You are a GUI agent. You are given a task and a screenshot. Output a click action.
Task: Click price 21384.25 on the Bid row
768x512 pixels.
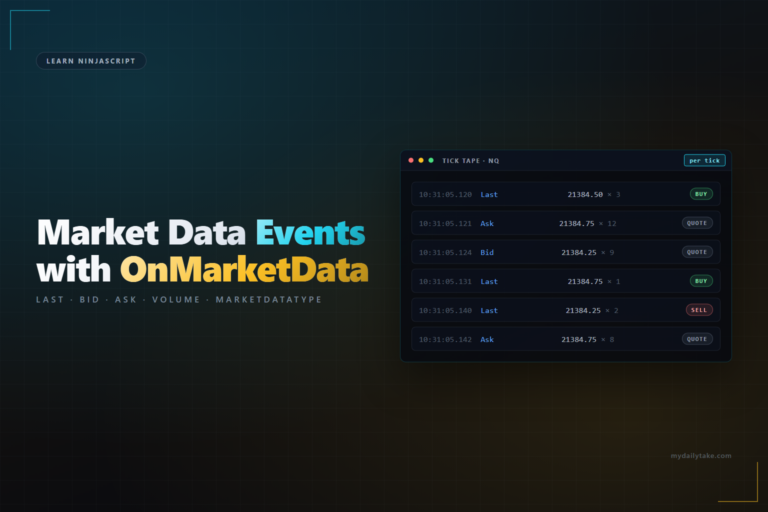(x=578, y=252)
